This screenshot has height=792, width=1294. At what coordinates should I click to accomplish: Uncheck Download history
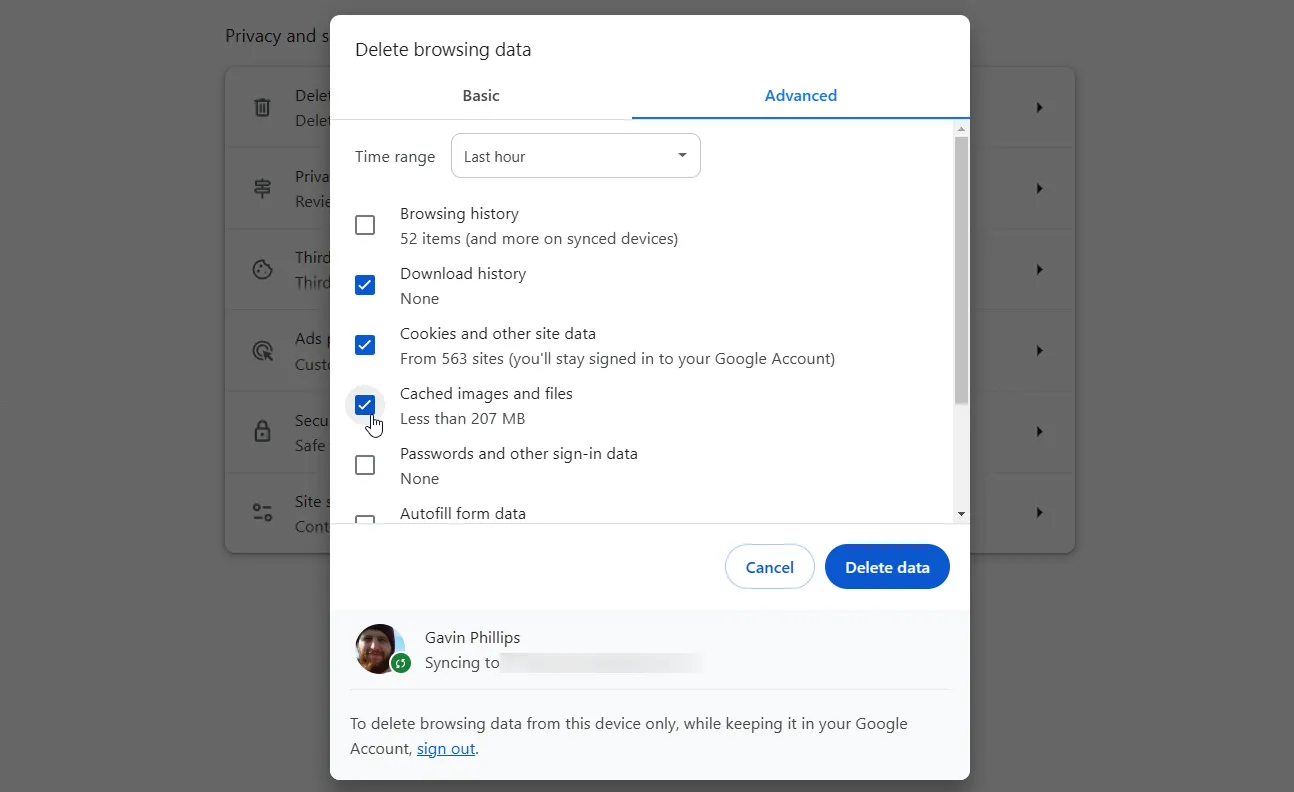click(x=365, y=285)
